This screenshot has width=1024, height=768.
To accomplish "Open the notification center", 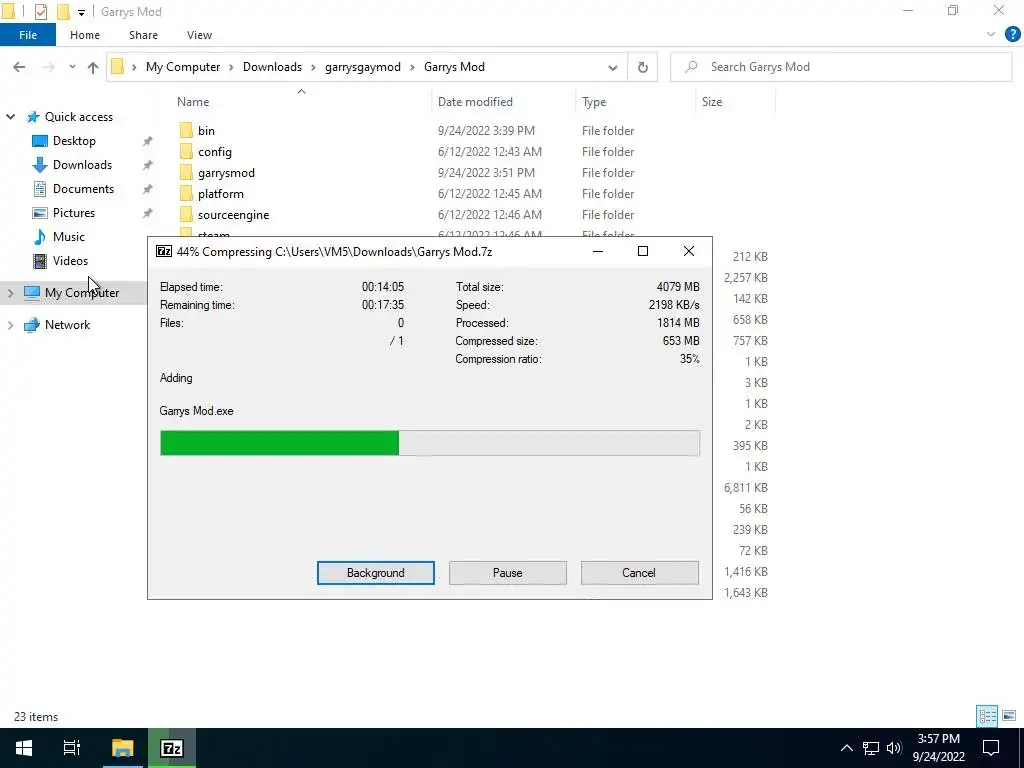I will pos(991,748).
